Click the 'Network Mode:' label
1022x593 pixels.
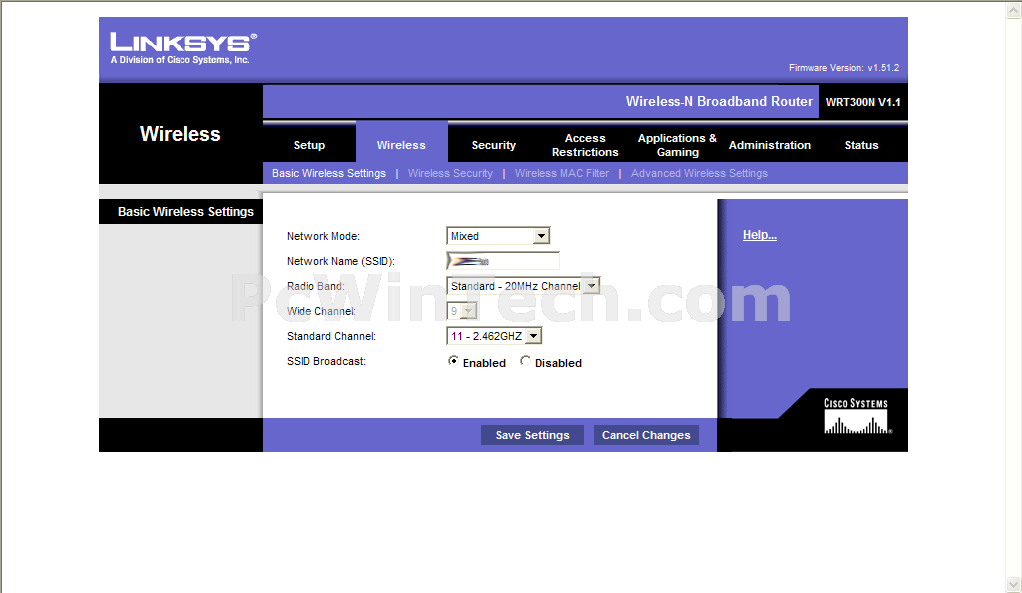pos(323,236)
